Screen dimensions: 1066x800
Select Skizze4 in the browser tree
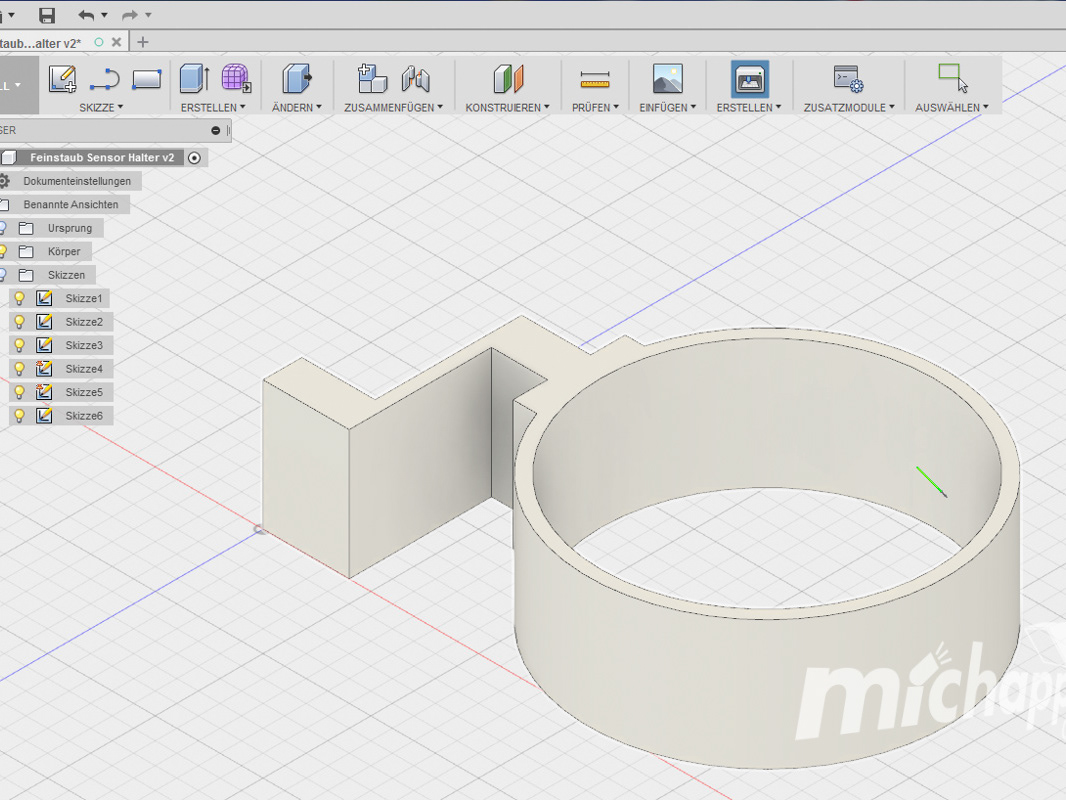coord(84,368)
